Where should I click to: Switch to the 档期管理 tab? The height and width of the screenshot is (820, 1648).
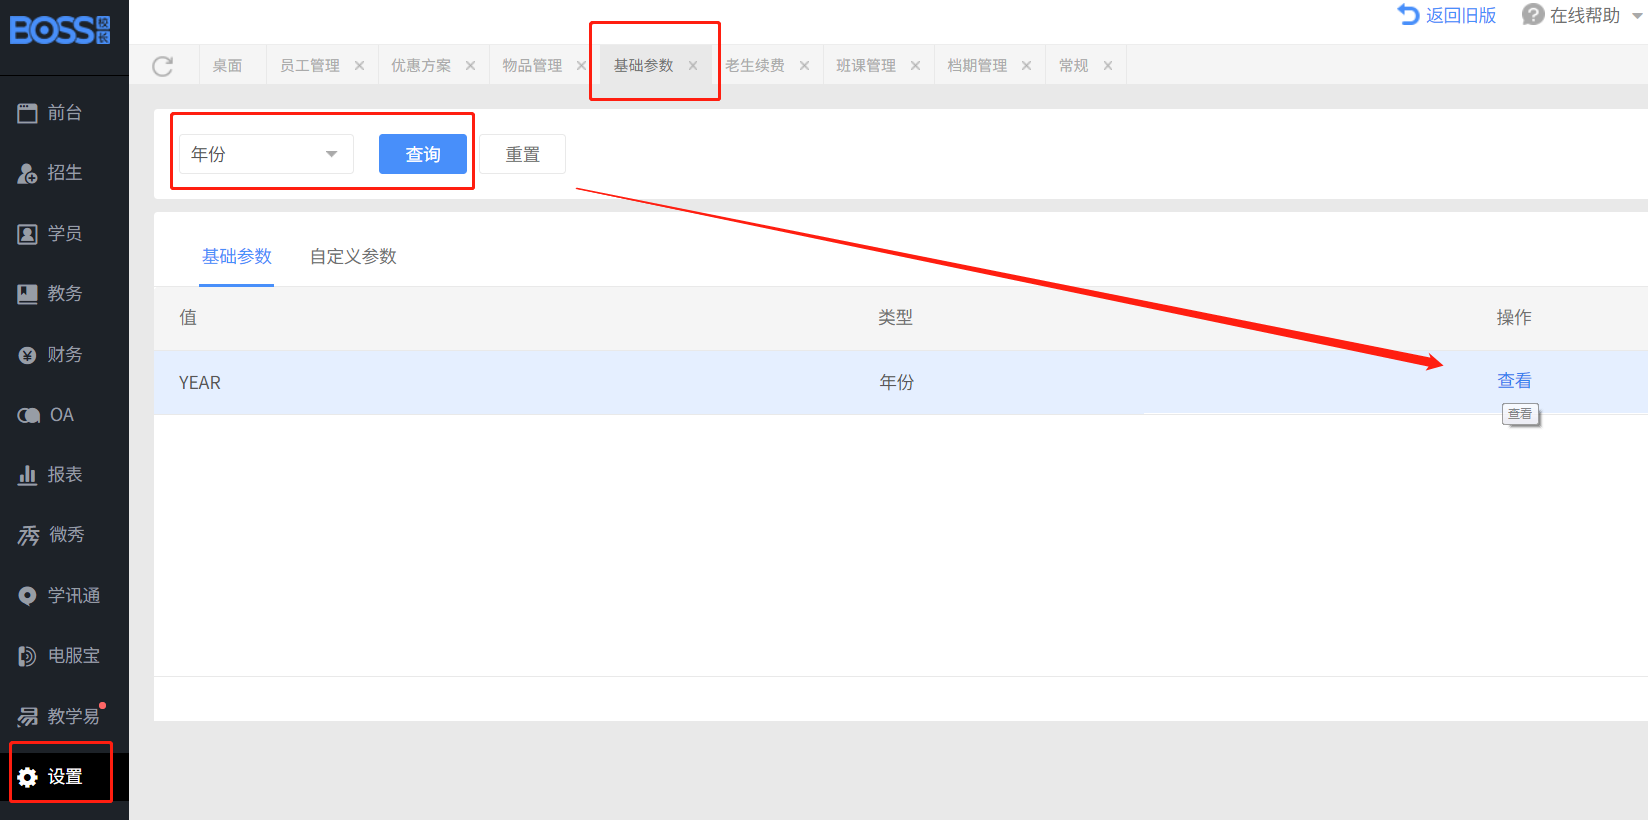click(x=977, y=66)
